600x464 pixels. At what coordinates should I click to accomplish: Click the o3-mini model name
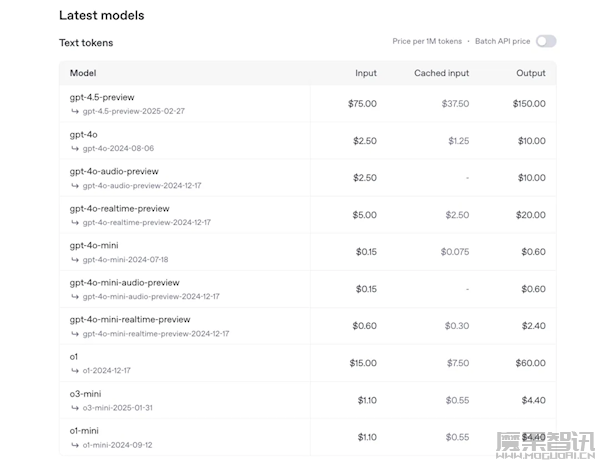(85, 394)
